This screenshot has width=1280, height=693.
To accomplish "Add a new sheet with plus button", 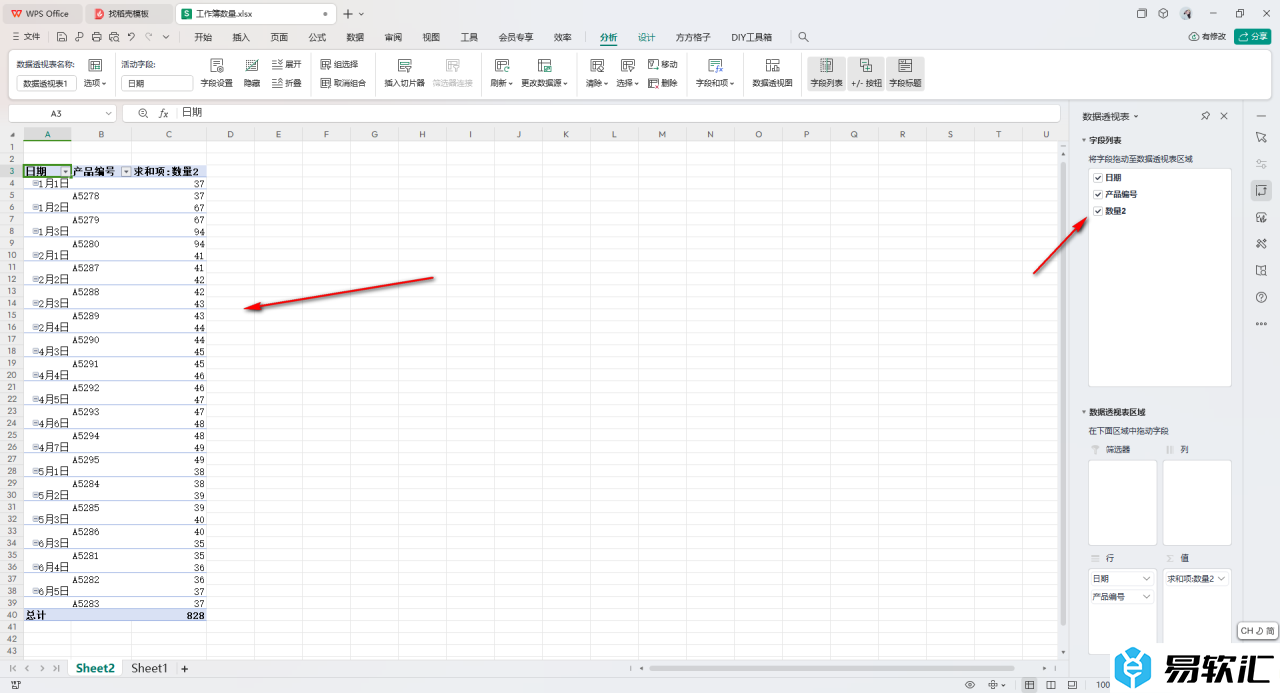I will click(184, 668).
